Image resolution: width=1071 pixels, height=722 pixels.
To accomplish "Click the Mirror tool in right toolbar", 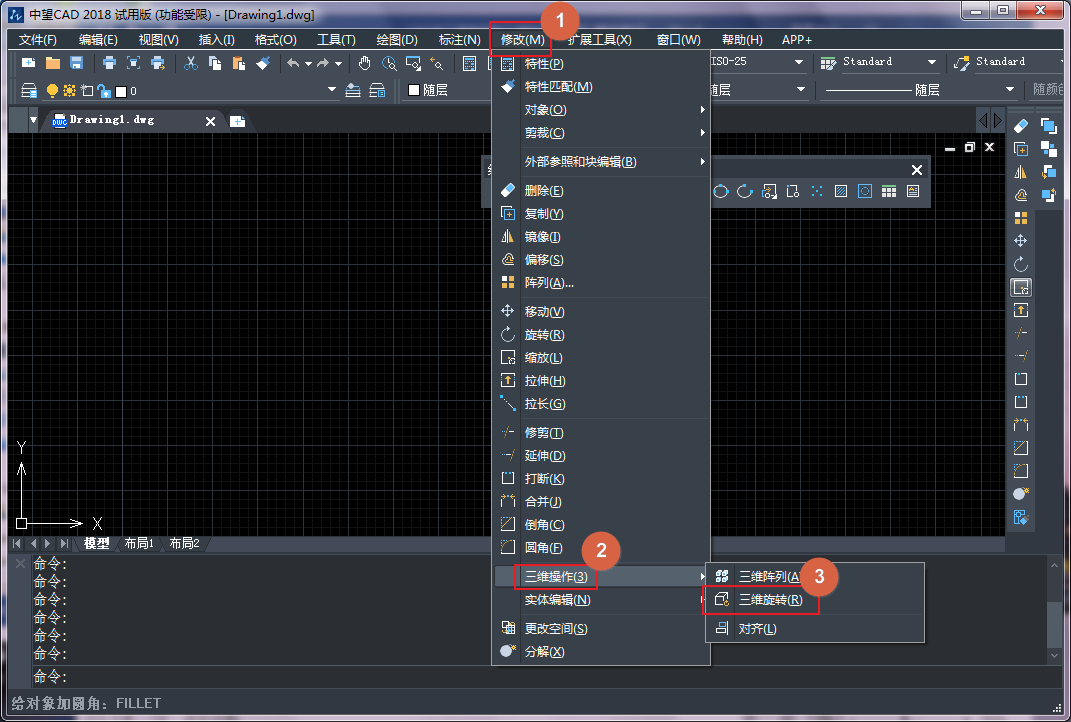I will coord(1021,172).
